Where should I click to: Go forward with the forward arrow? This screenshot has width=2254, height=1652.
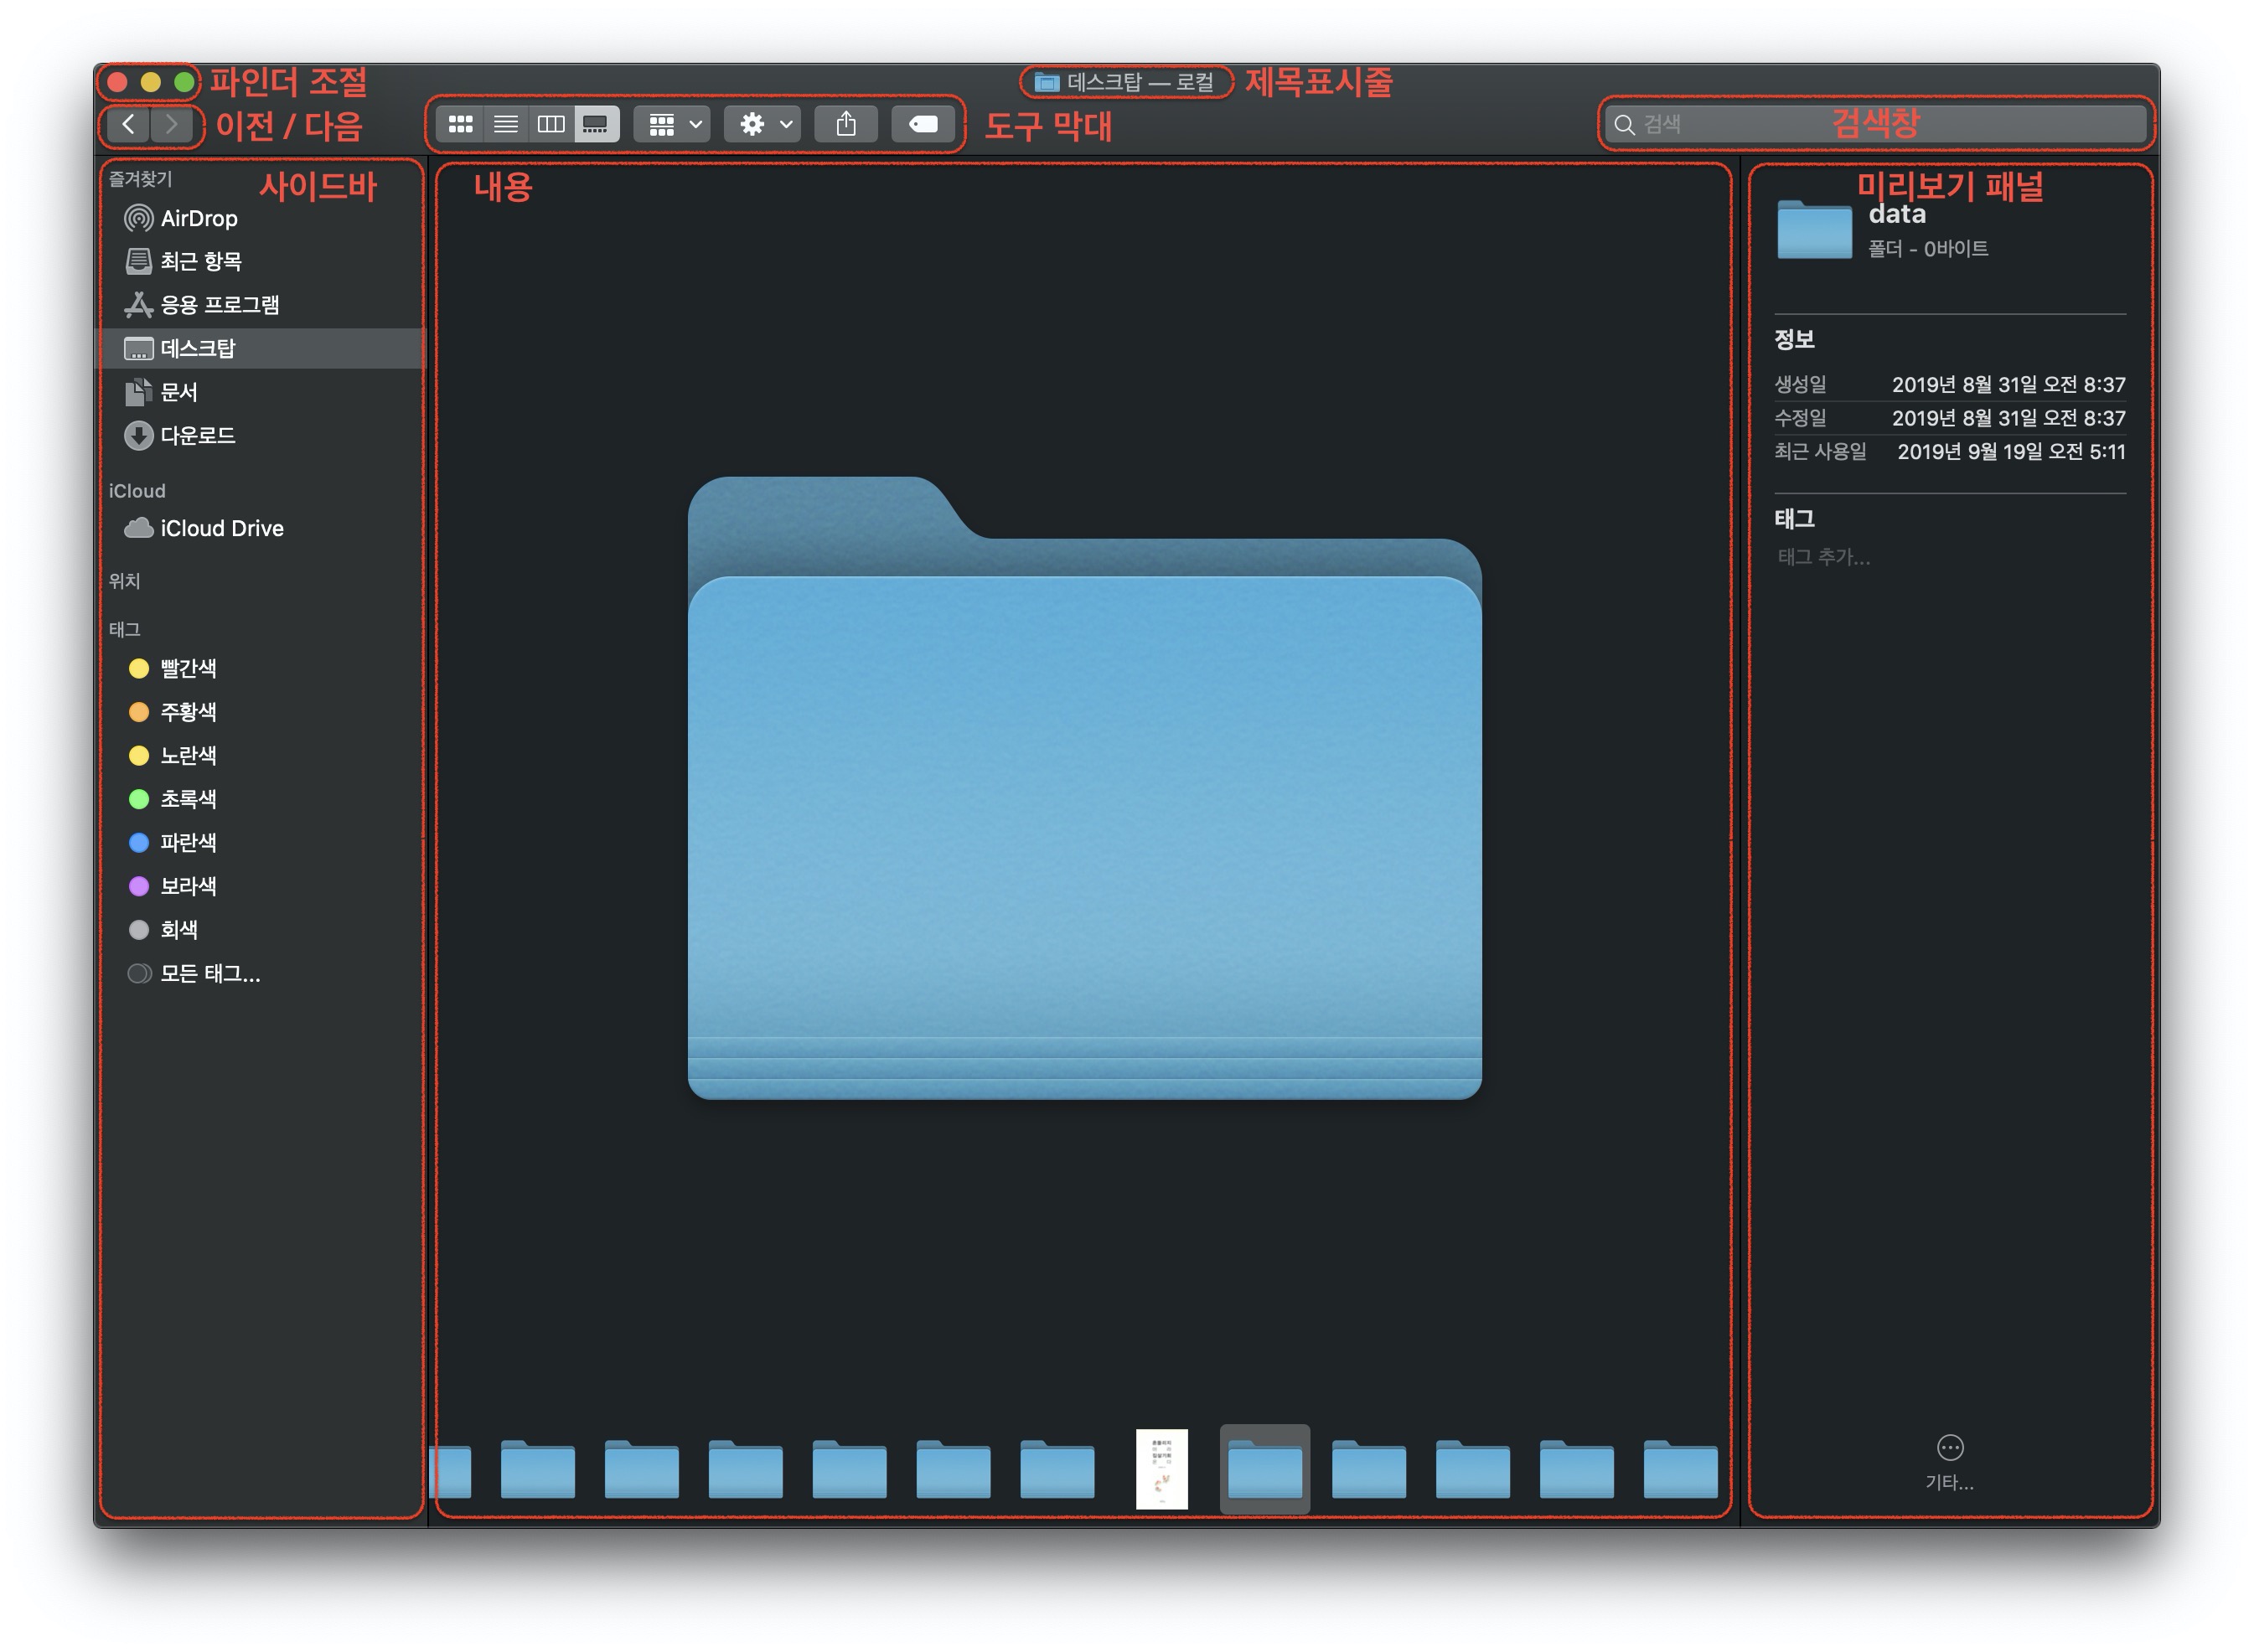(x=172, y=124)
